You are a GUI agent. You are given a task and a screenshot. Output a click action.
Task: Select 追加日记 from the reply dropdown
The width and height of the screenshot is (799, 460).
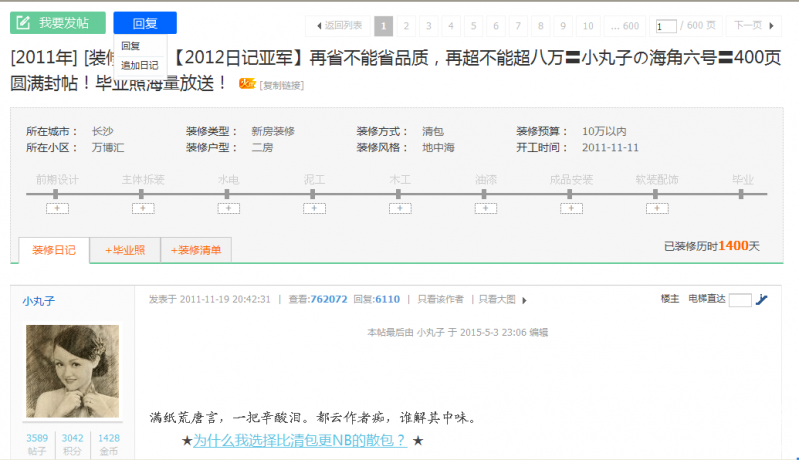(x=139, y=65)
